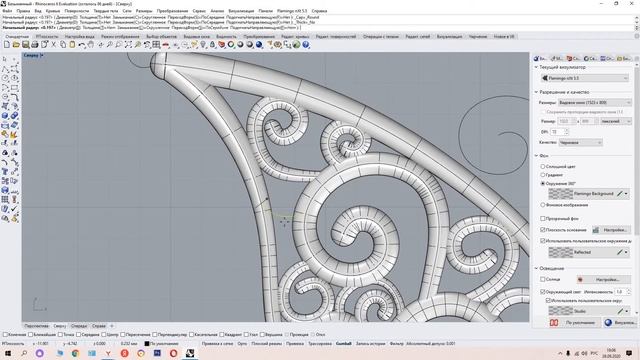Select the Градиент background radio button
Image resolution: width=640 pixels, height=360 pixels.
click(x=543, y=175)
